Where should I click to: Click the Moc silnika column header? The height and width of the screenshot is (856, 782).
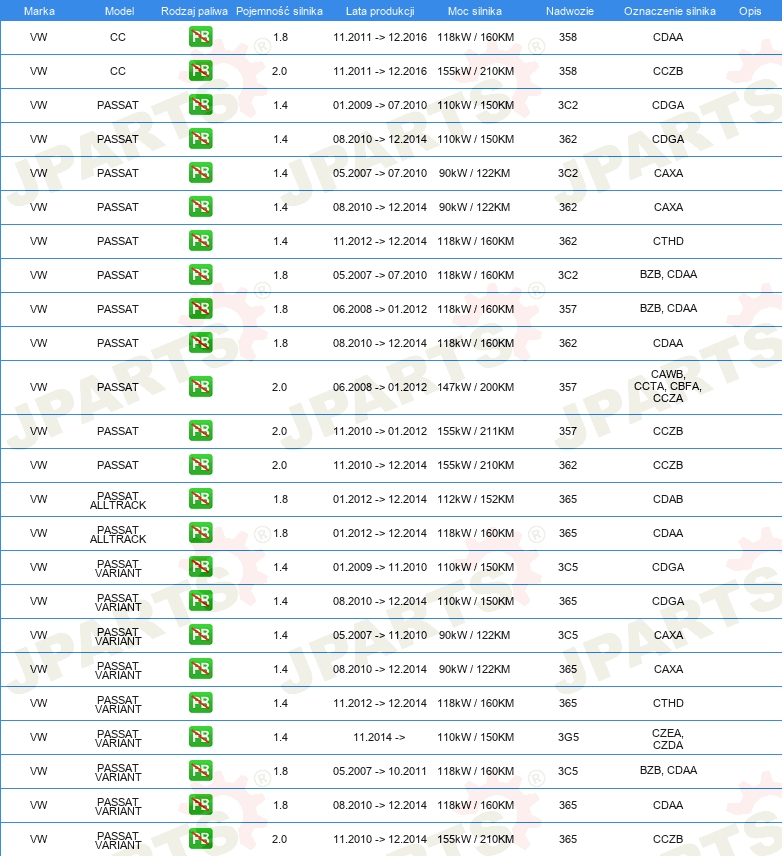tap(475, 11)
